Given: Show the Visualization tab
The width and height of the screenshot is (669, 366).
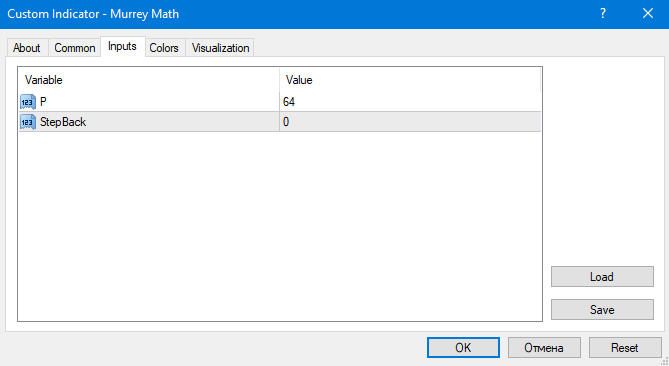Looking at the screenshot, I should [220, 48].
